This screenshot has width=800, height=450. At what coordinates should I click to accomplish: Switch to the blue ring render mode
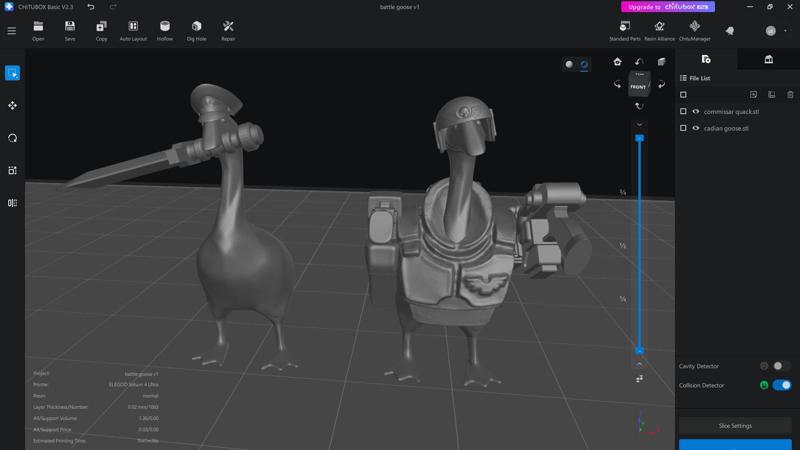584,64
